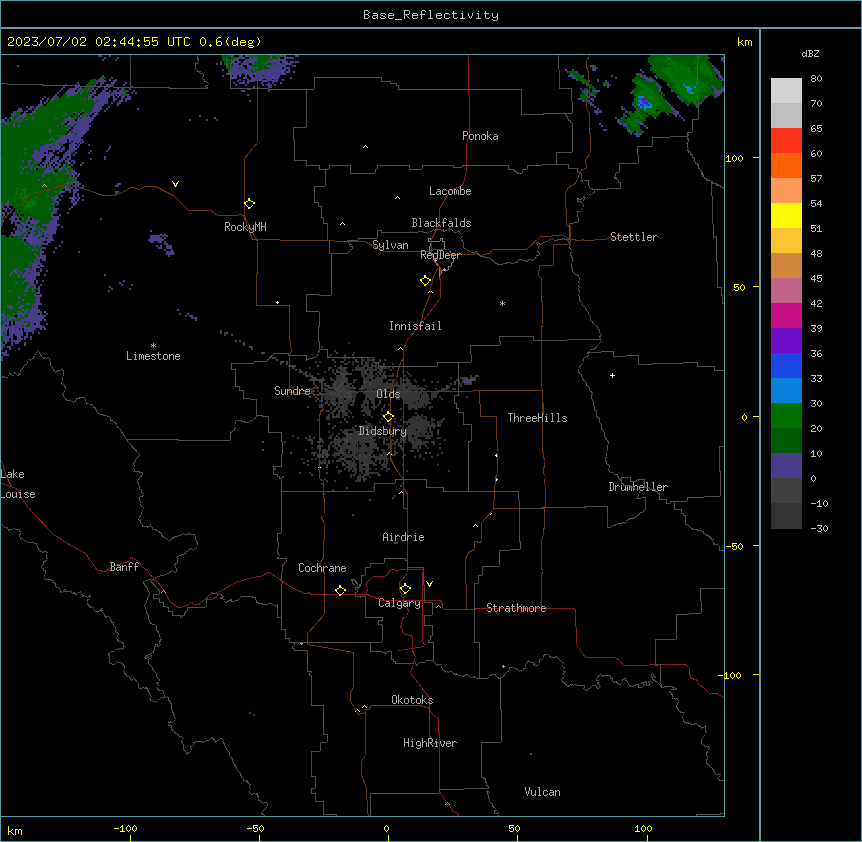Click the Didsbury town label
862x842 pixels.
click(383, 431)
